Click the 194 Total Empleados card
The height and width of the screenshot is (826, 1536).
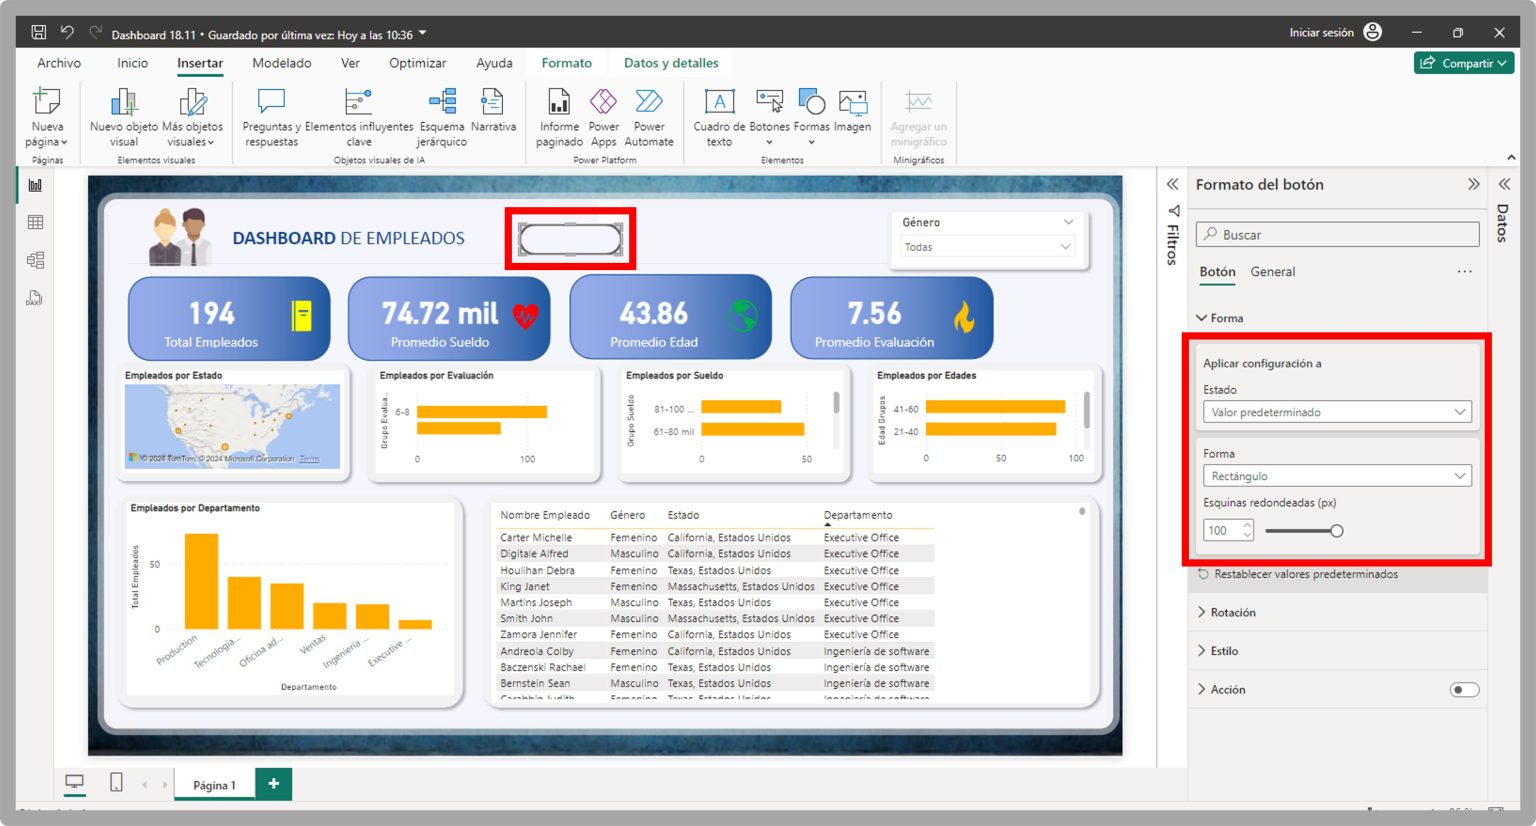click(229, 318)
